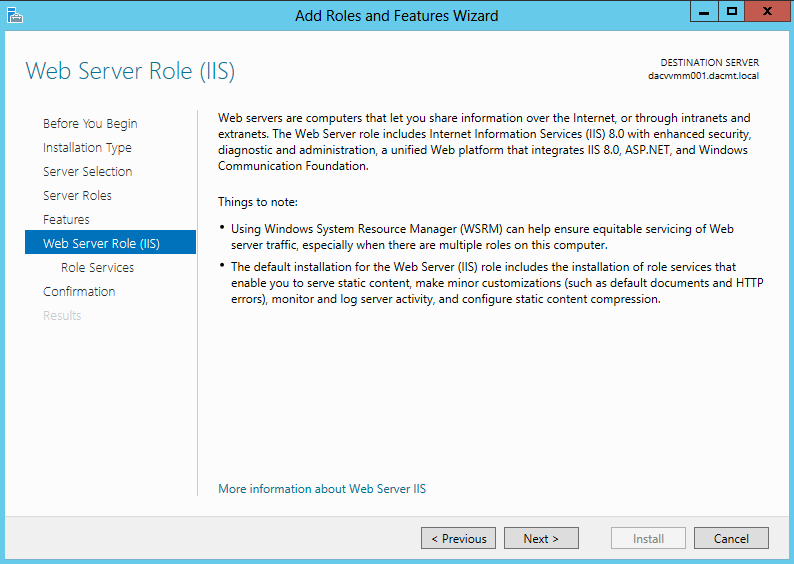Image resolution: width=794 pixels, height=564 pixels.
Task: Jump to Server Roles page
Action: [x=77, y=195]
